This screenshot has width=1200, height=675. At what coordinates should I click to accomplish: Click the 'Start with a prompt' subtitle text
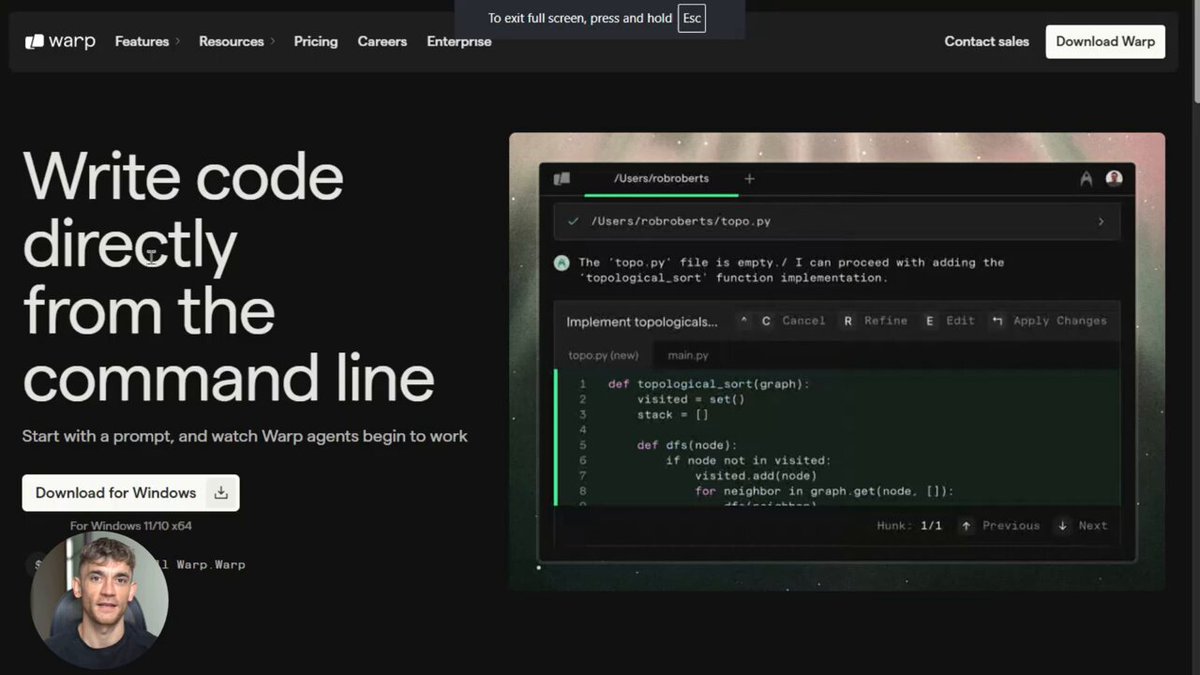pos(245,436)
